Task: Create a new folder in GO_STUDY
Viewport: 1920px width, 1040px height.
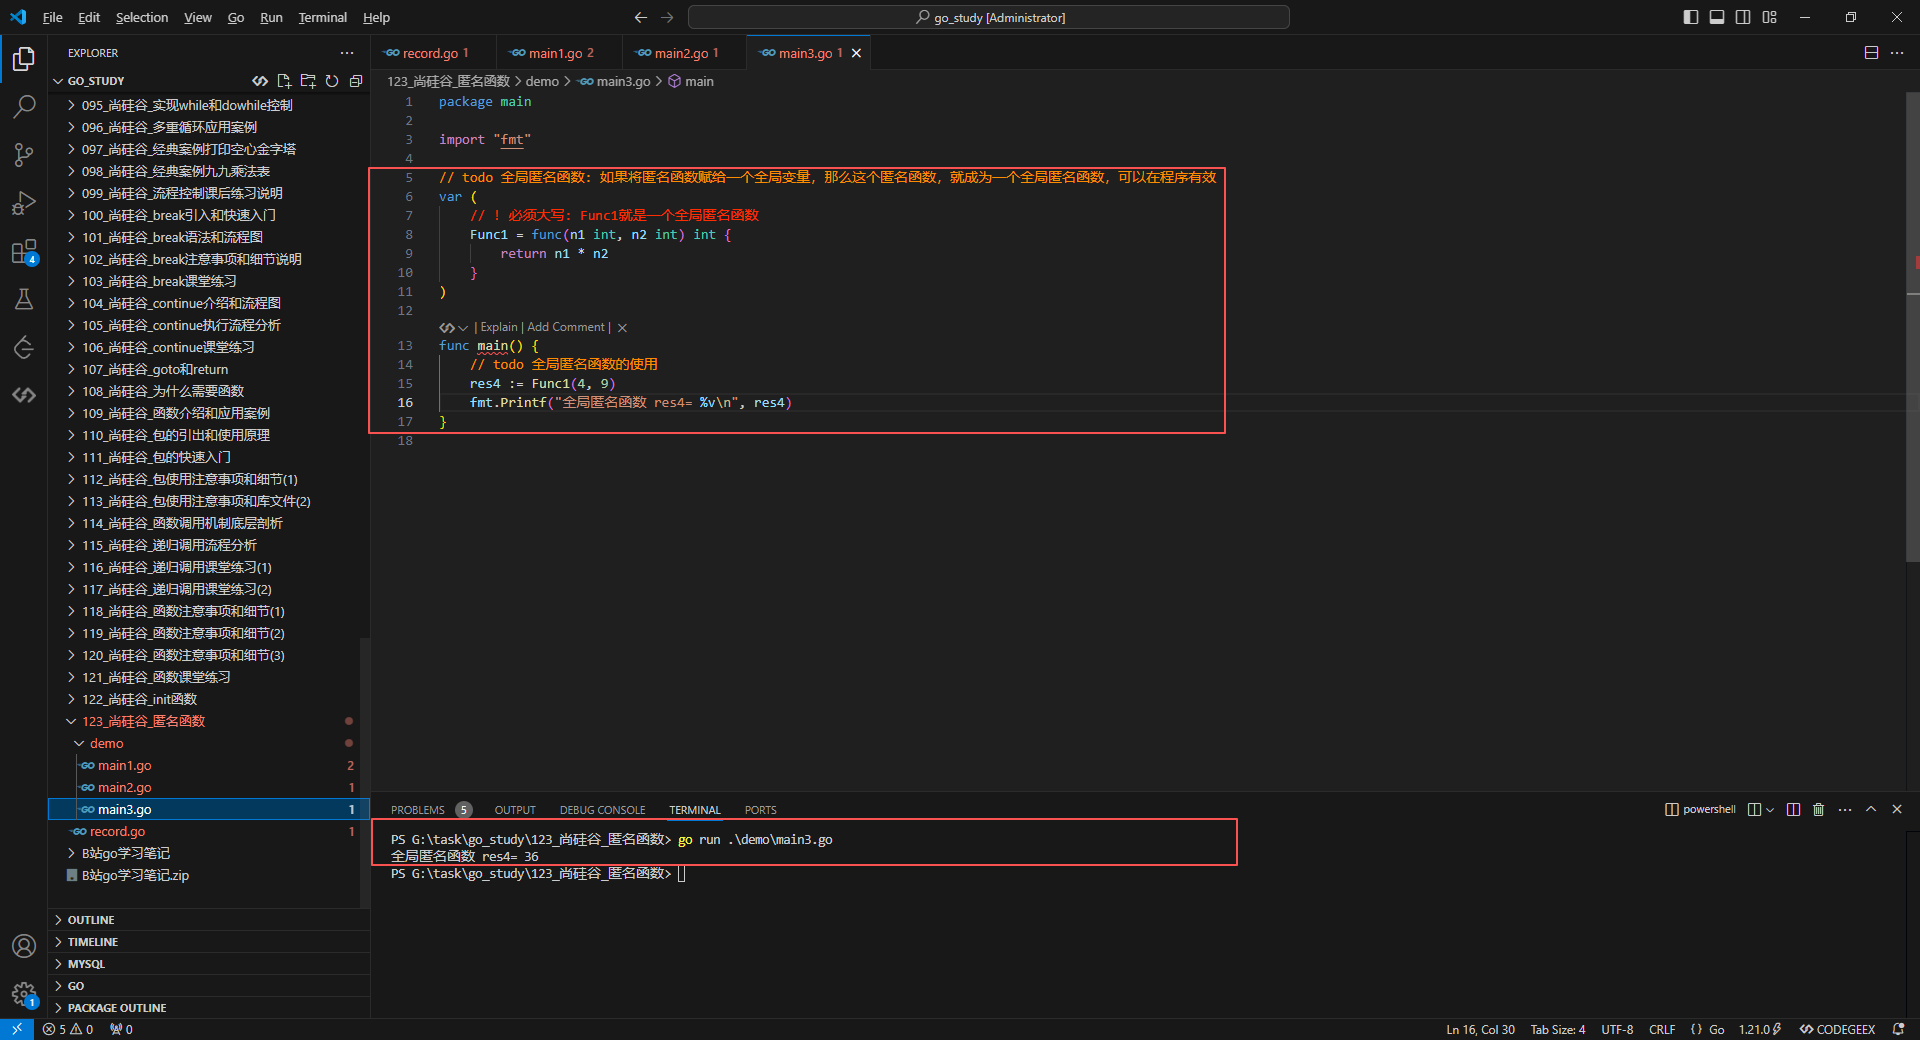Action: (308, 81)
